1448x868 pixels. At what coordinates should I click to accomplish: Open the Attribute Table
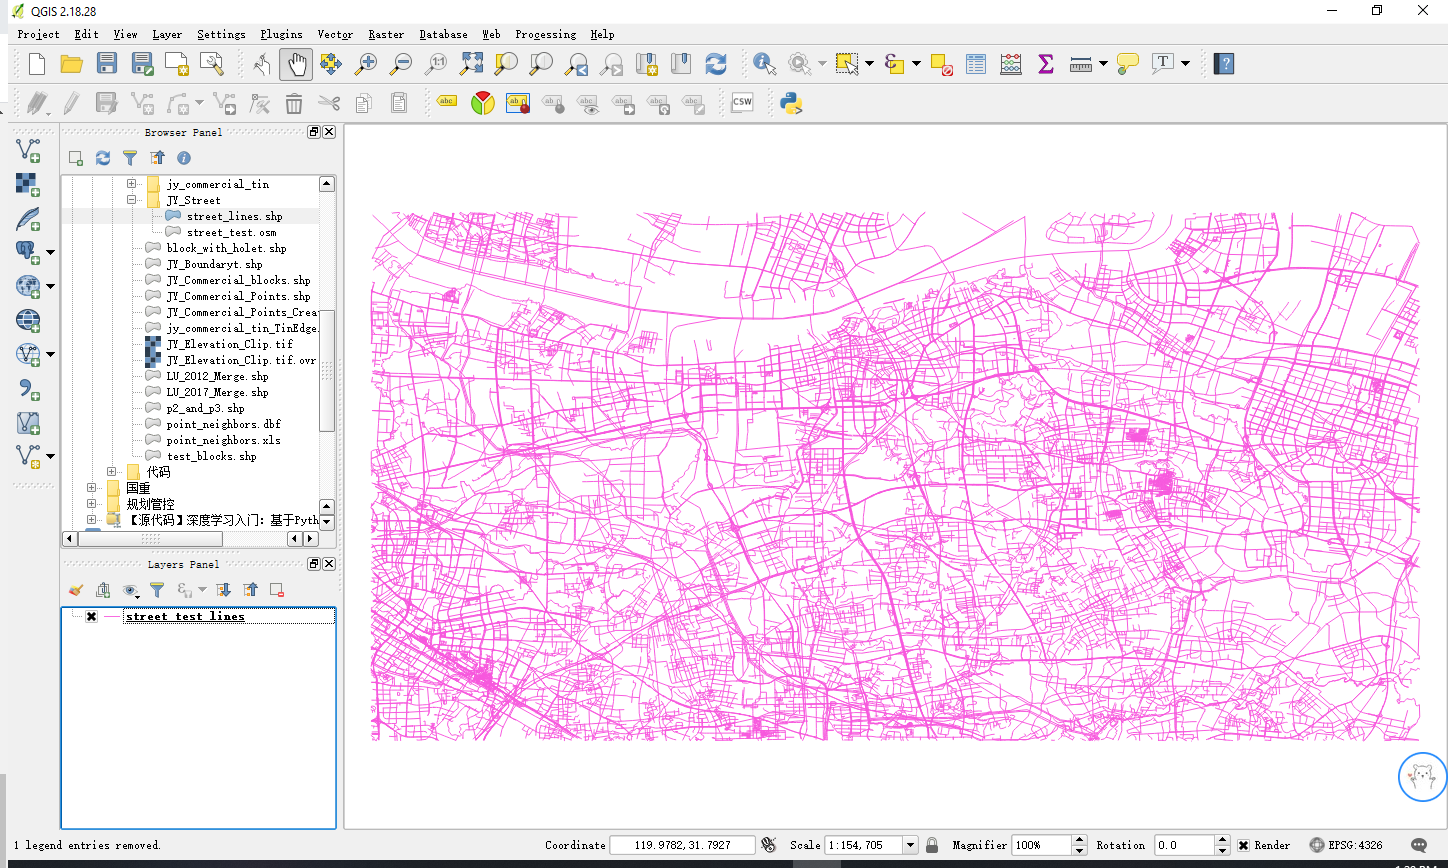pos(976,63)
